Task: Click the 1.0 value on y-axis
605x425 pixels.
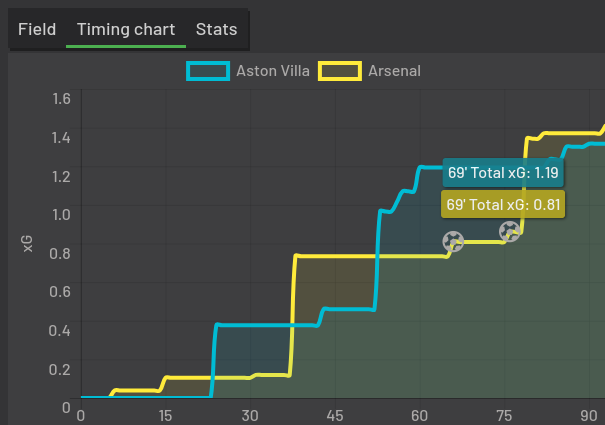Action: (x=61, y=214)
